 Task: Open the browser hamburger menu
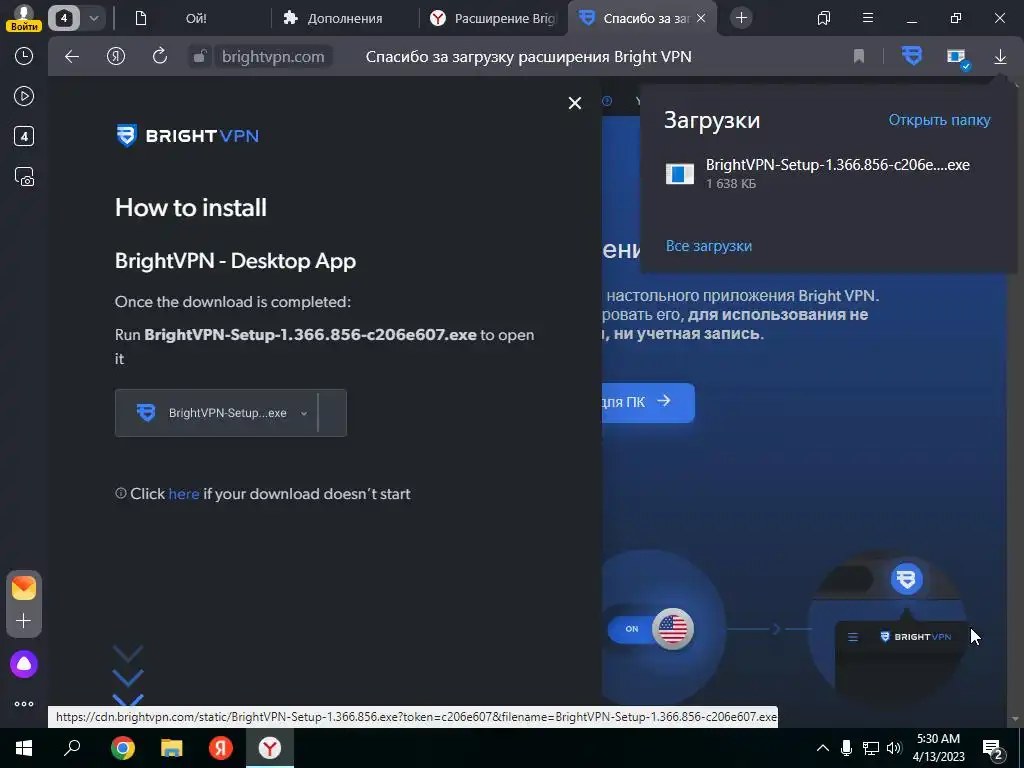pyautogui.click(x=868, y=18)
